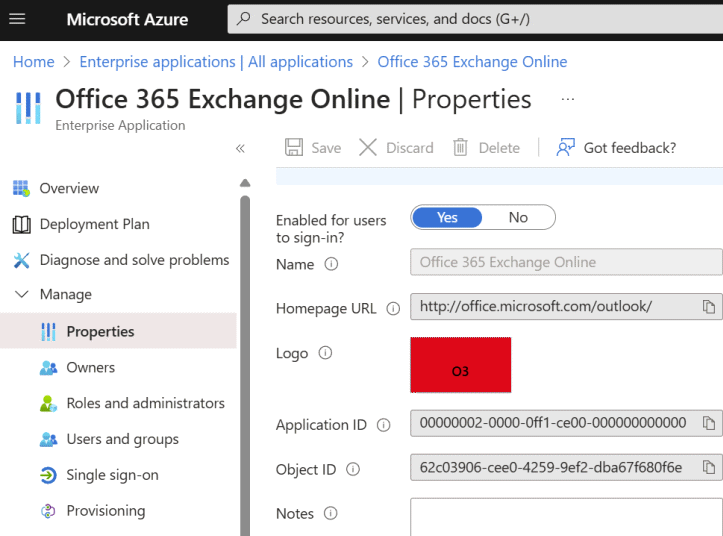Copy the Homepage URL to clipboard
723x536 pixels.
coord(709,307)
